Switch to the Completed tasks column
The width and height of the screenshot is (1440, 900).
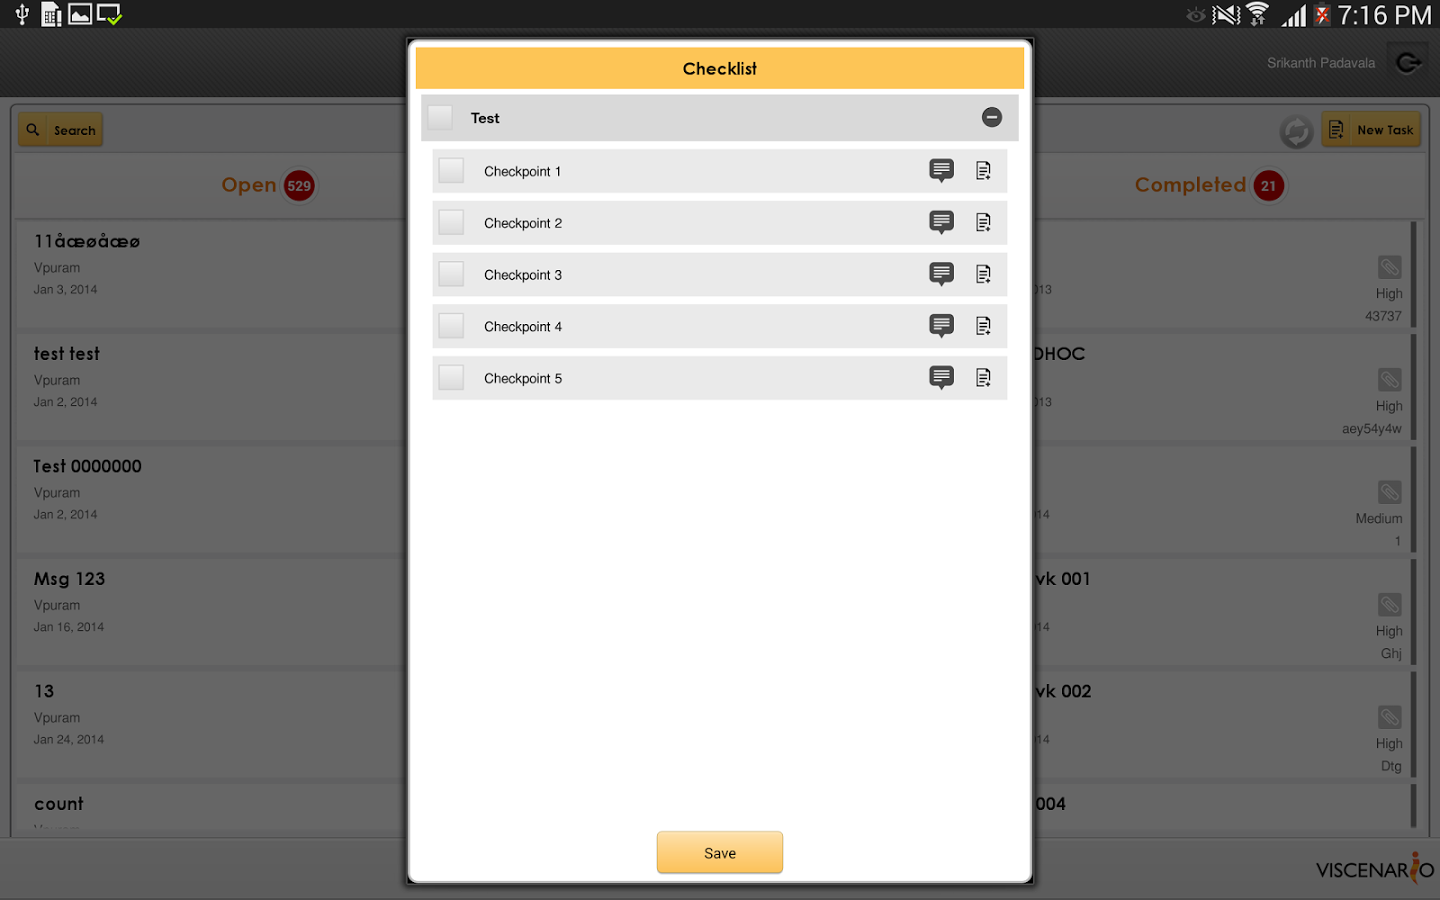click(x=1190, y=185)
